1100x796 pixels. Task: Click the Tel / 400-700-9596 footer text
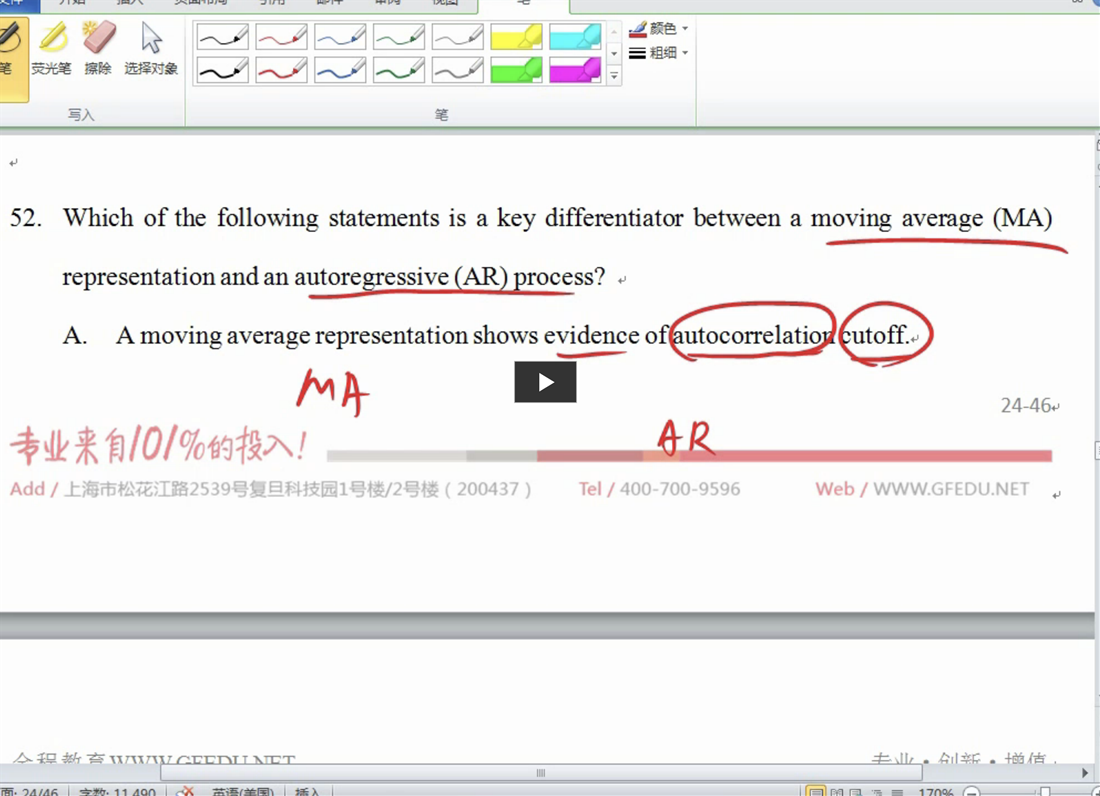click(x=659, y=489)
